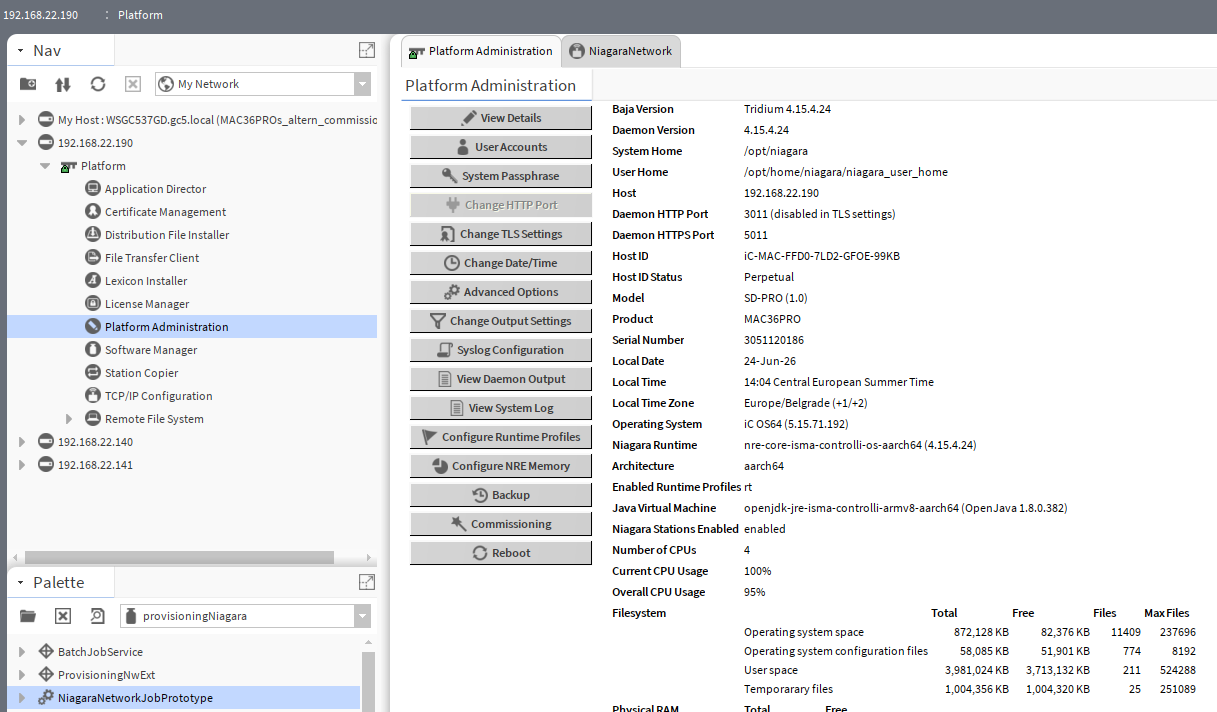Image resolution: width=1217 pixels, height=712 pixels.
Task: Open the My Network dropdown
Action: coord(362,84)
